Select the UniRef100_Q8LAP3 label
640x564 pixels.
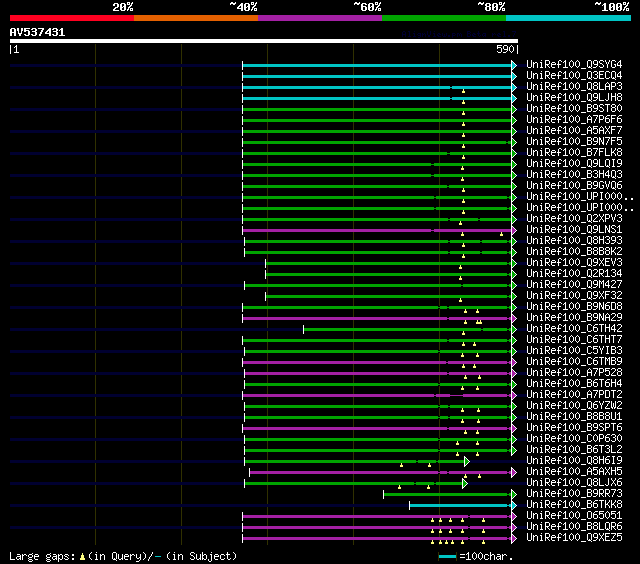(574, 87)
